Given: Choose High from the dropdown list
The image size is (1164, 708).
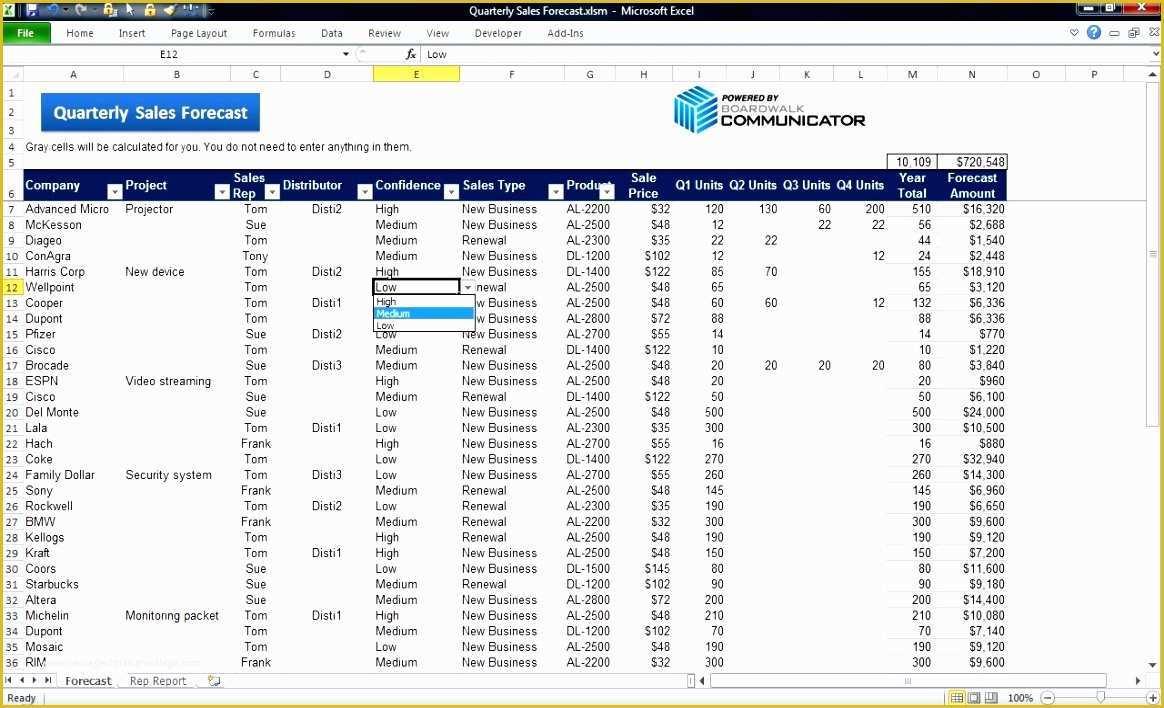Looking at the screenshot, I should point(424,301).
